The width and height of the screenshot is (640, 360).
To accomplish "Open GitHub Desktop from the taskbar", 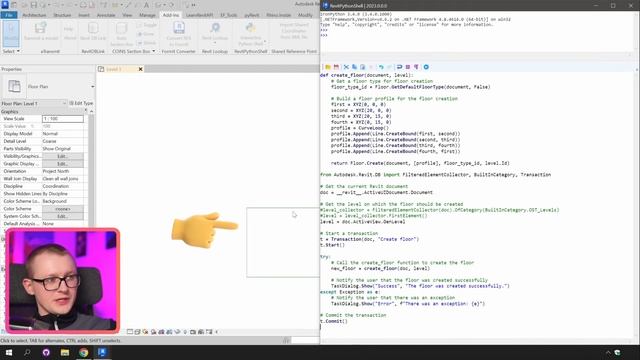I will [46, 352].
